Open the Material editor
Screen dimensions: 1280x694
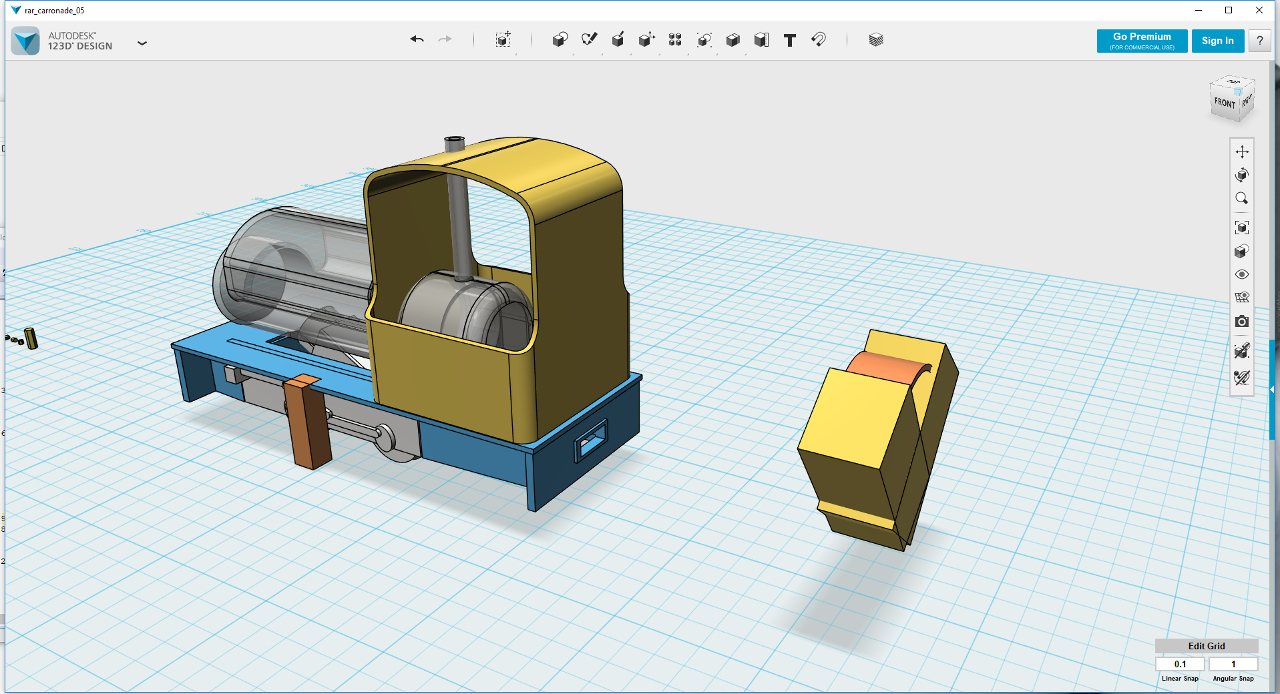[876, 40]
